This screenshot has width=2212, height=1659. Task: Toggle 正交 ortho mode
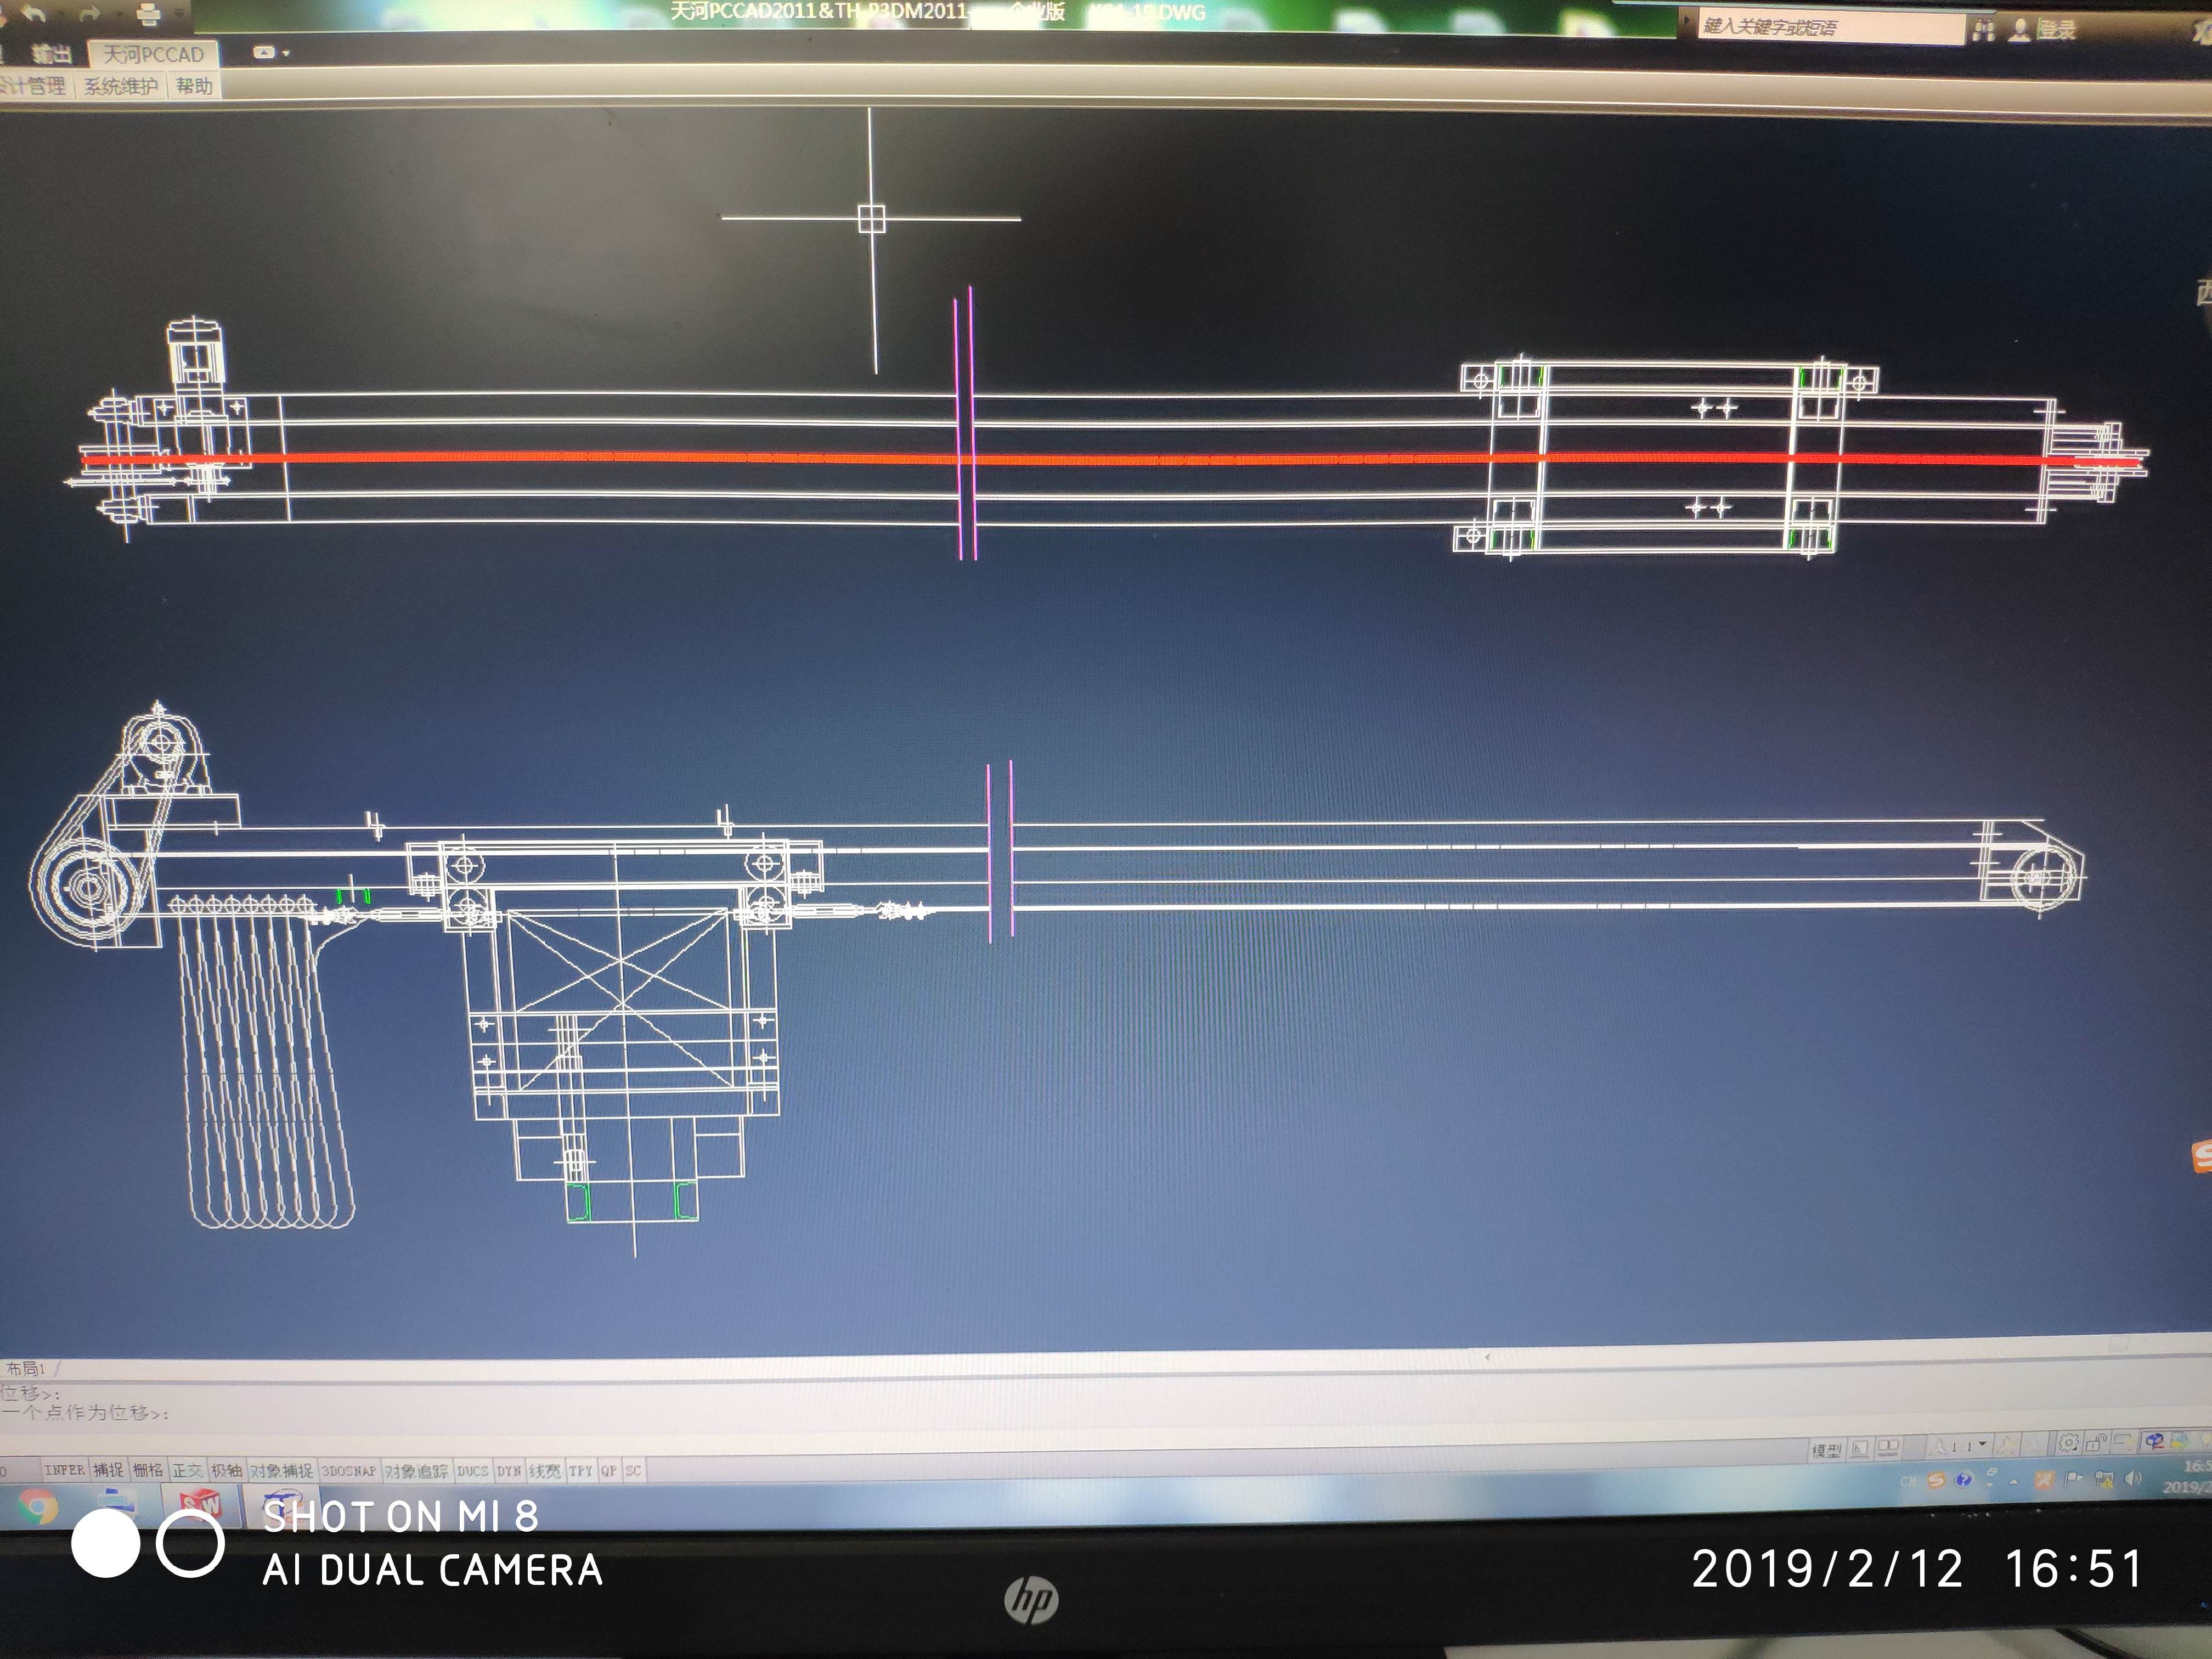187,1470
